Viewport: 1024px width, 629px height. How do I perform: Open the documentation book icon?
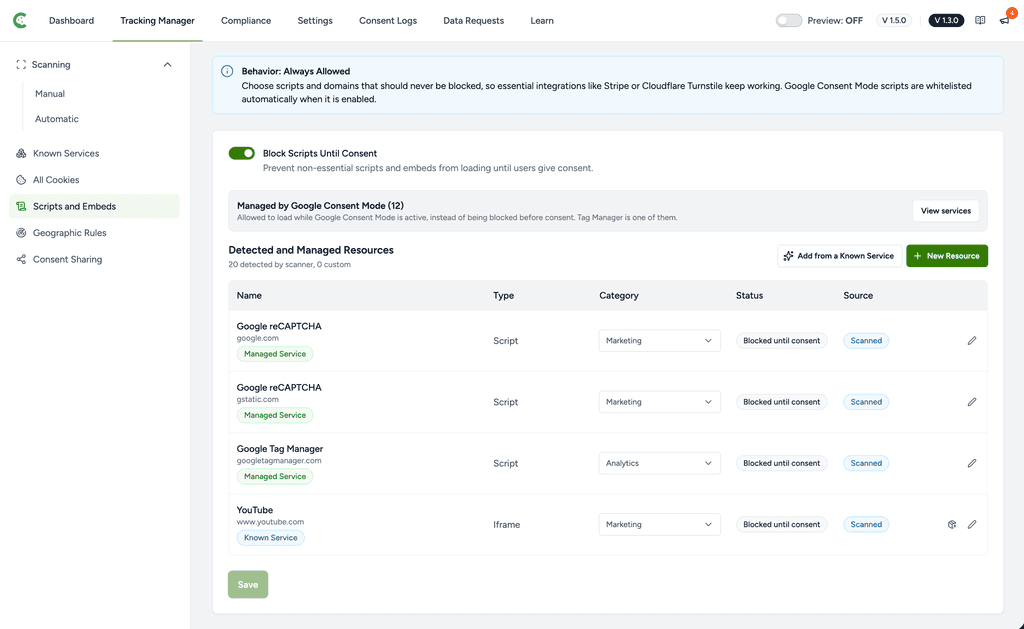980,20
